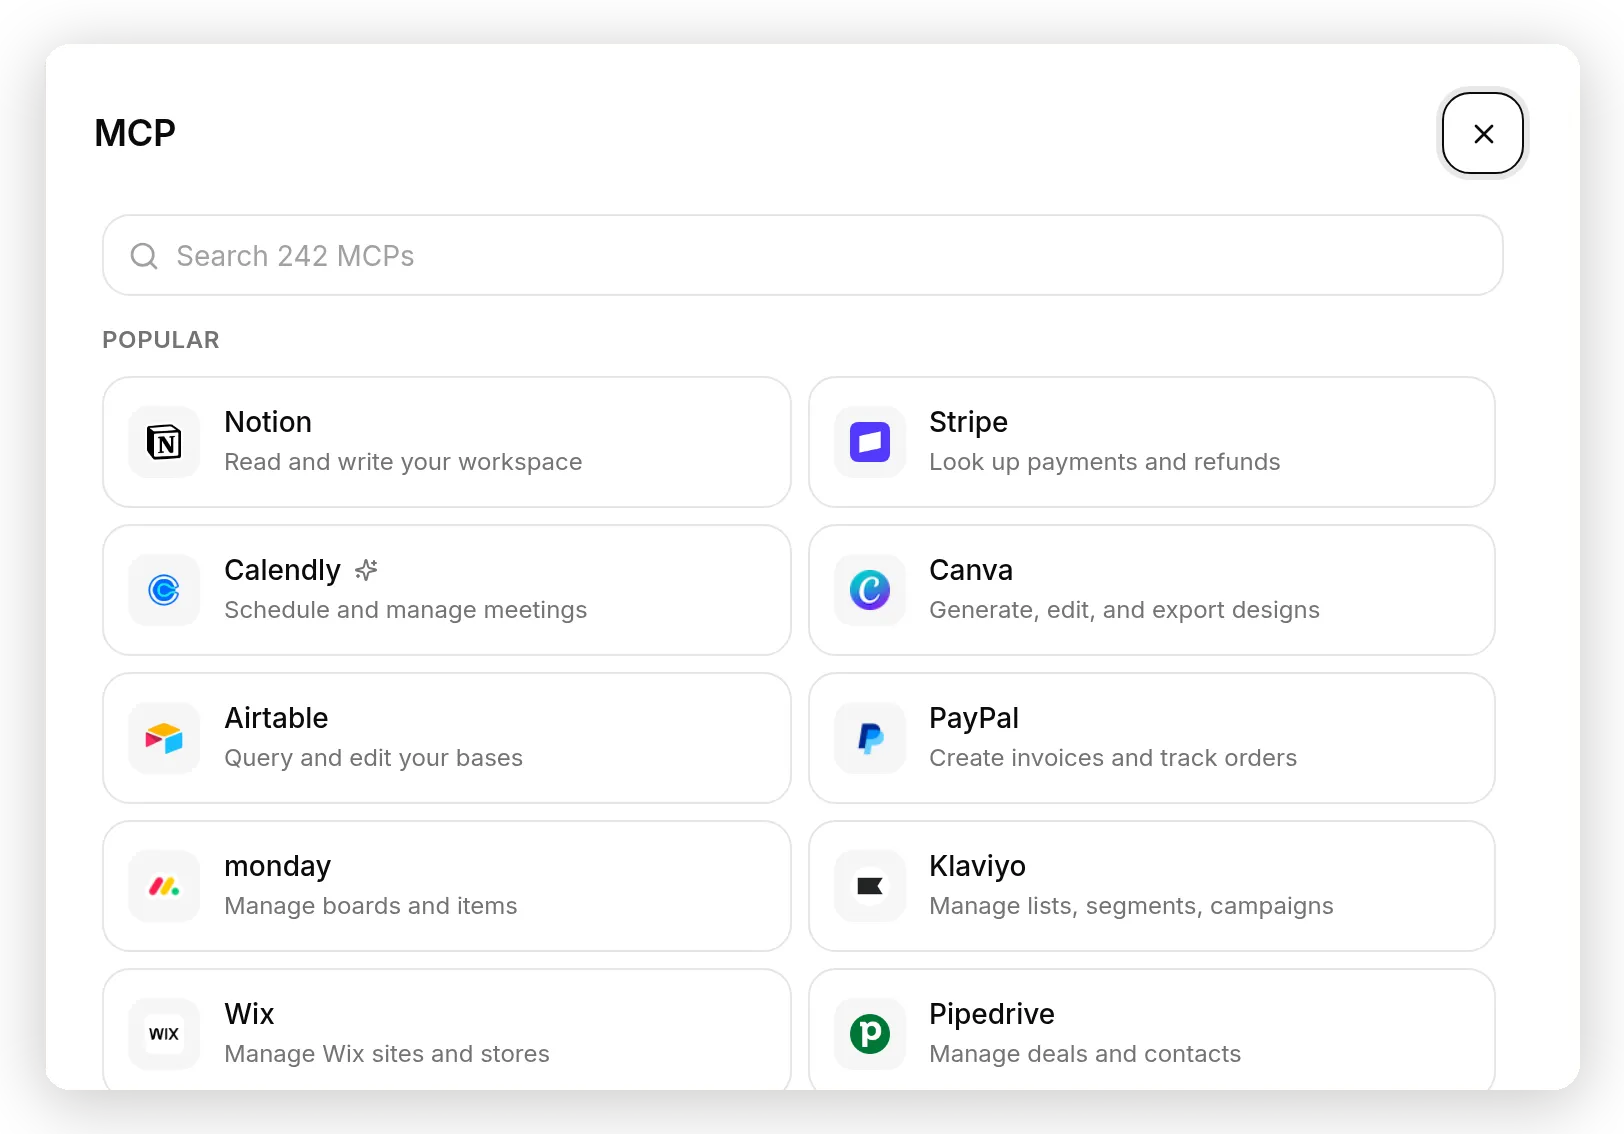The height and width of the screenshot is (1134, 1624).
Task: Select the Notion title text
Action: [268, 422]
